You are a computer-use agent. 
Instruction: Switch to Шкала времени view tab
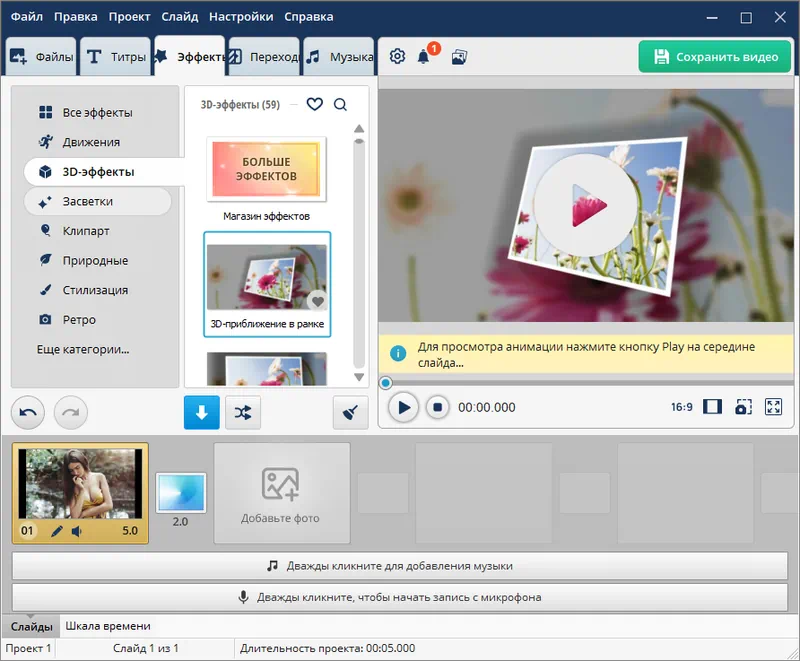click(108, 626)
